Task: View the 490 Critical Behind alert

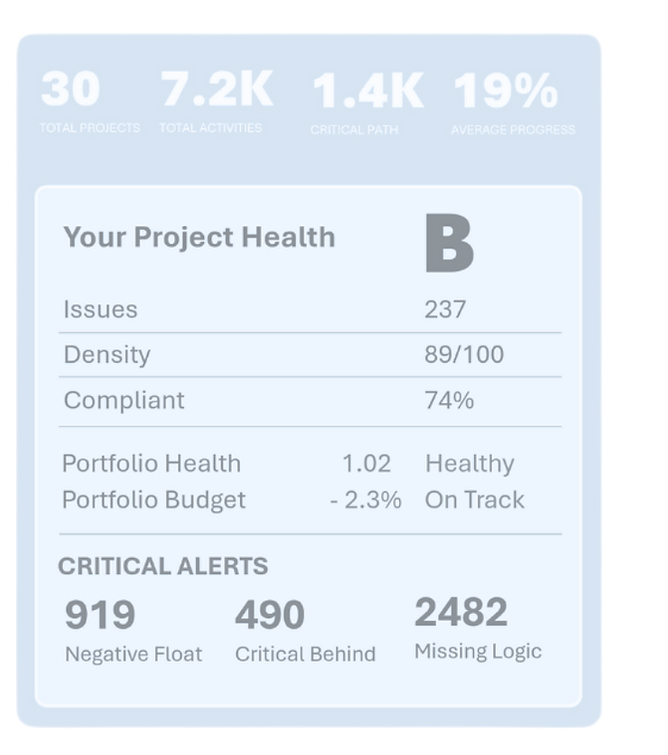Action: click(x=270, y=616)
